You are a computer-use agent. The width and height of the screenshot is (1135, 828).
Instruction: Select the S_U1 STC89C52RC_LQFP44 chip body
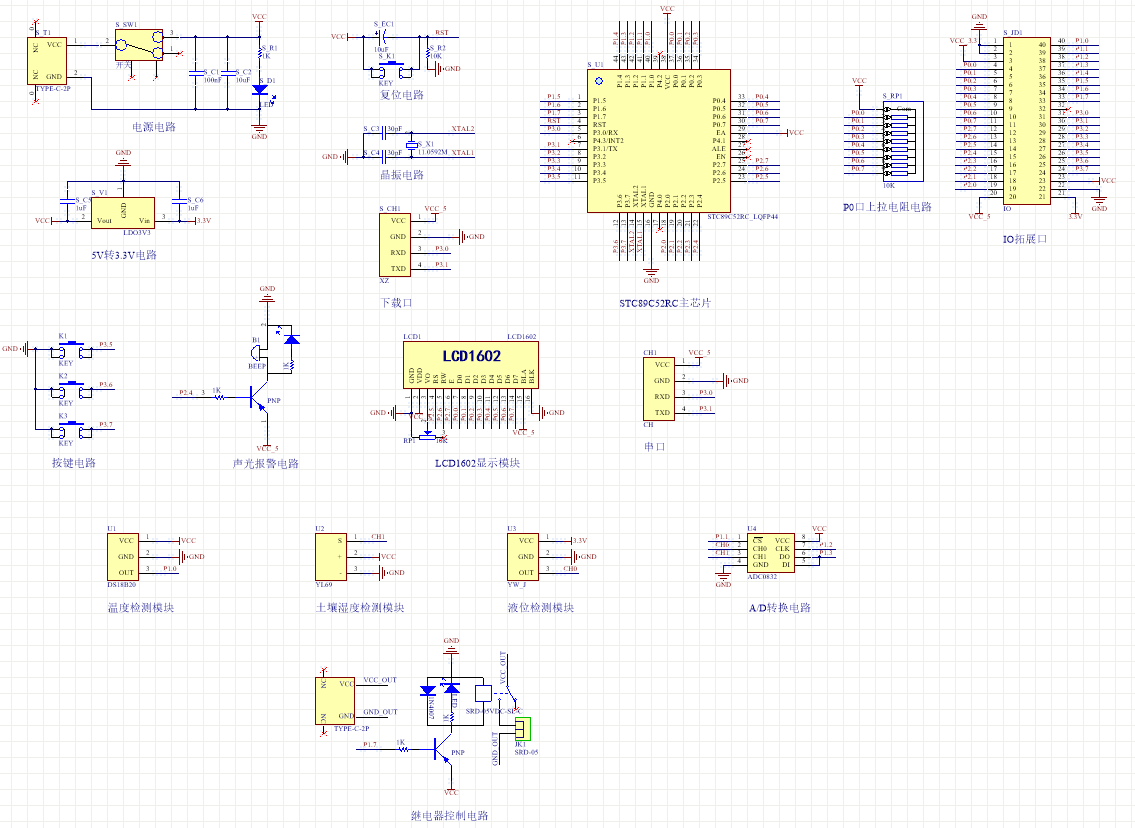tap(659, 141)
